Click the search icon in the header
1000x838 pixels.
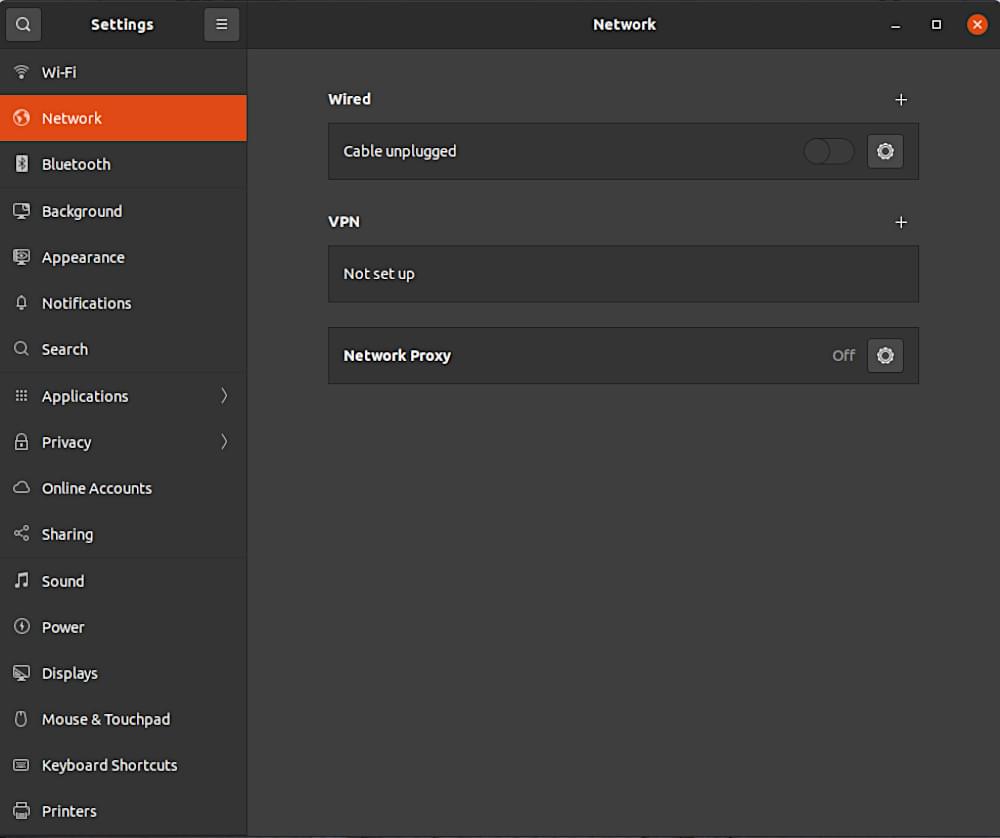click(x=22, y=23)
